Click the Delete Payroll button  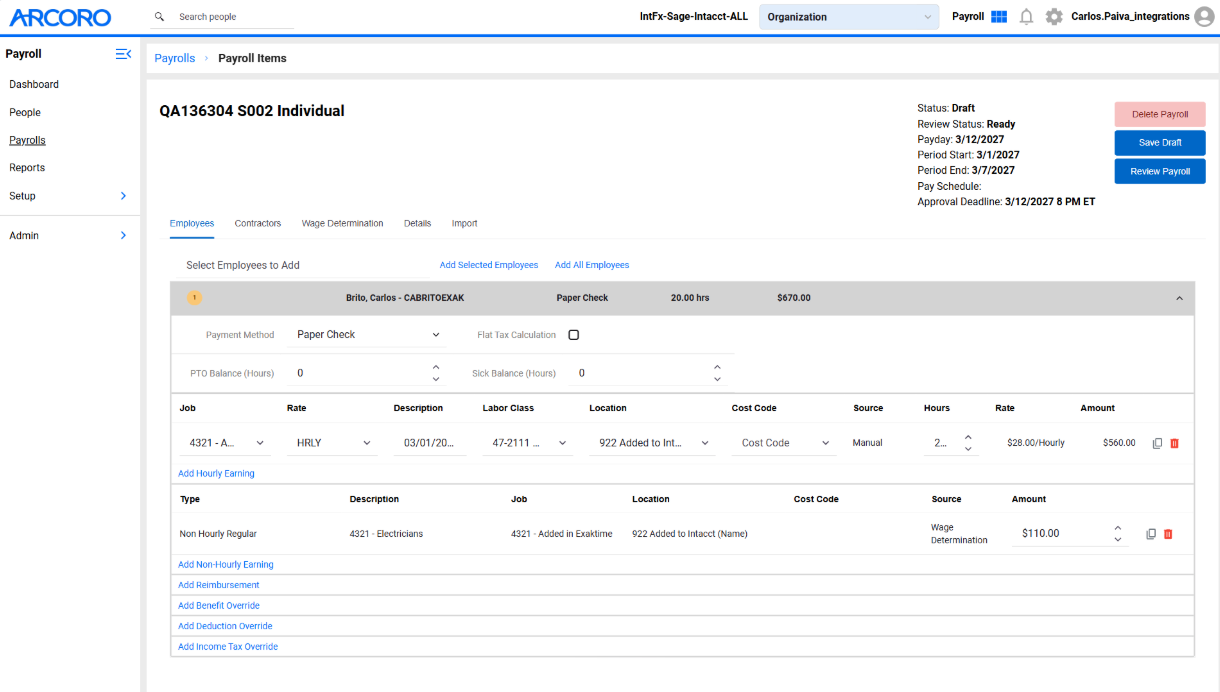pos(1160,114)
